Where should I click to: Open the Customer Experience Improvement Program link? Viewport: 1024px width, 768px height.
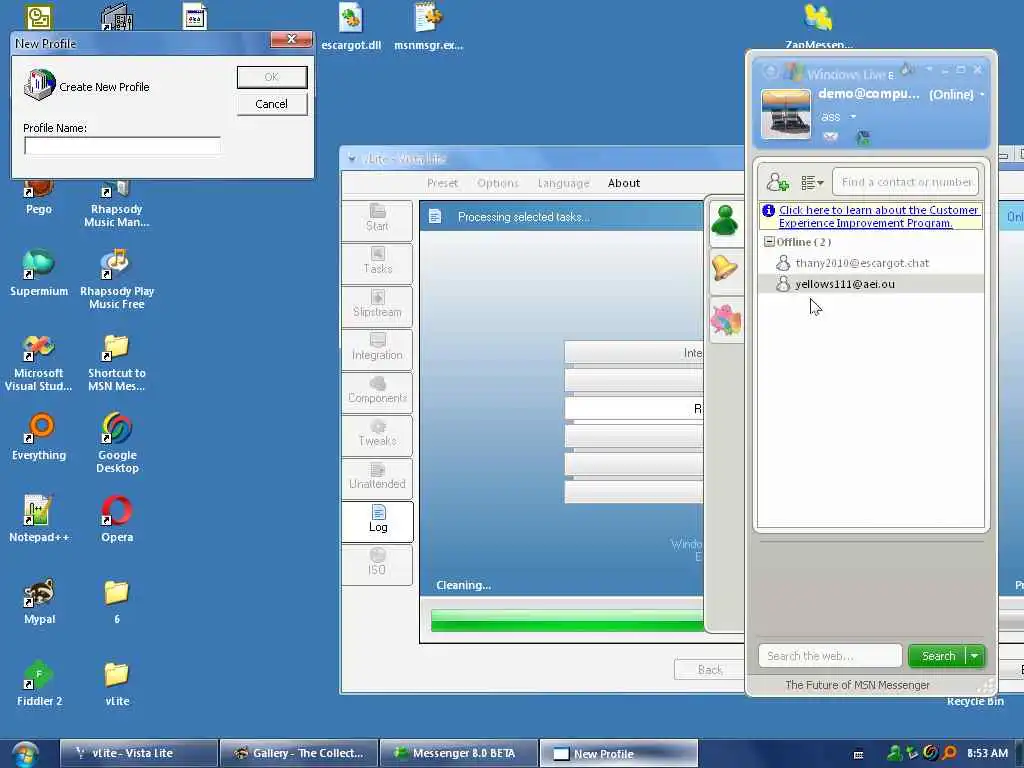878,216
